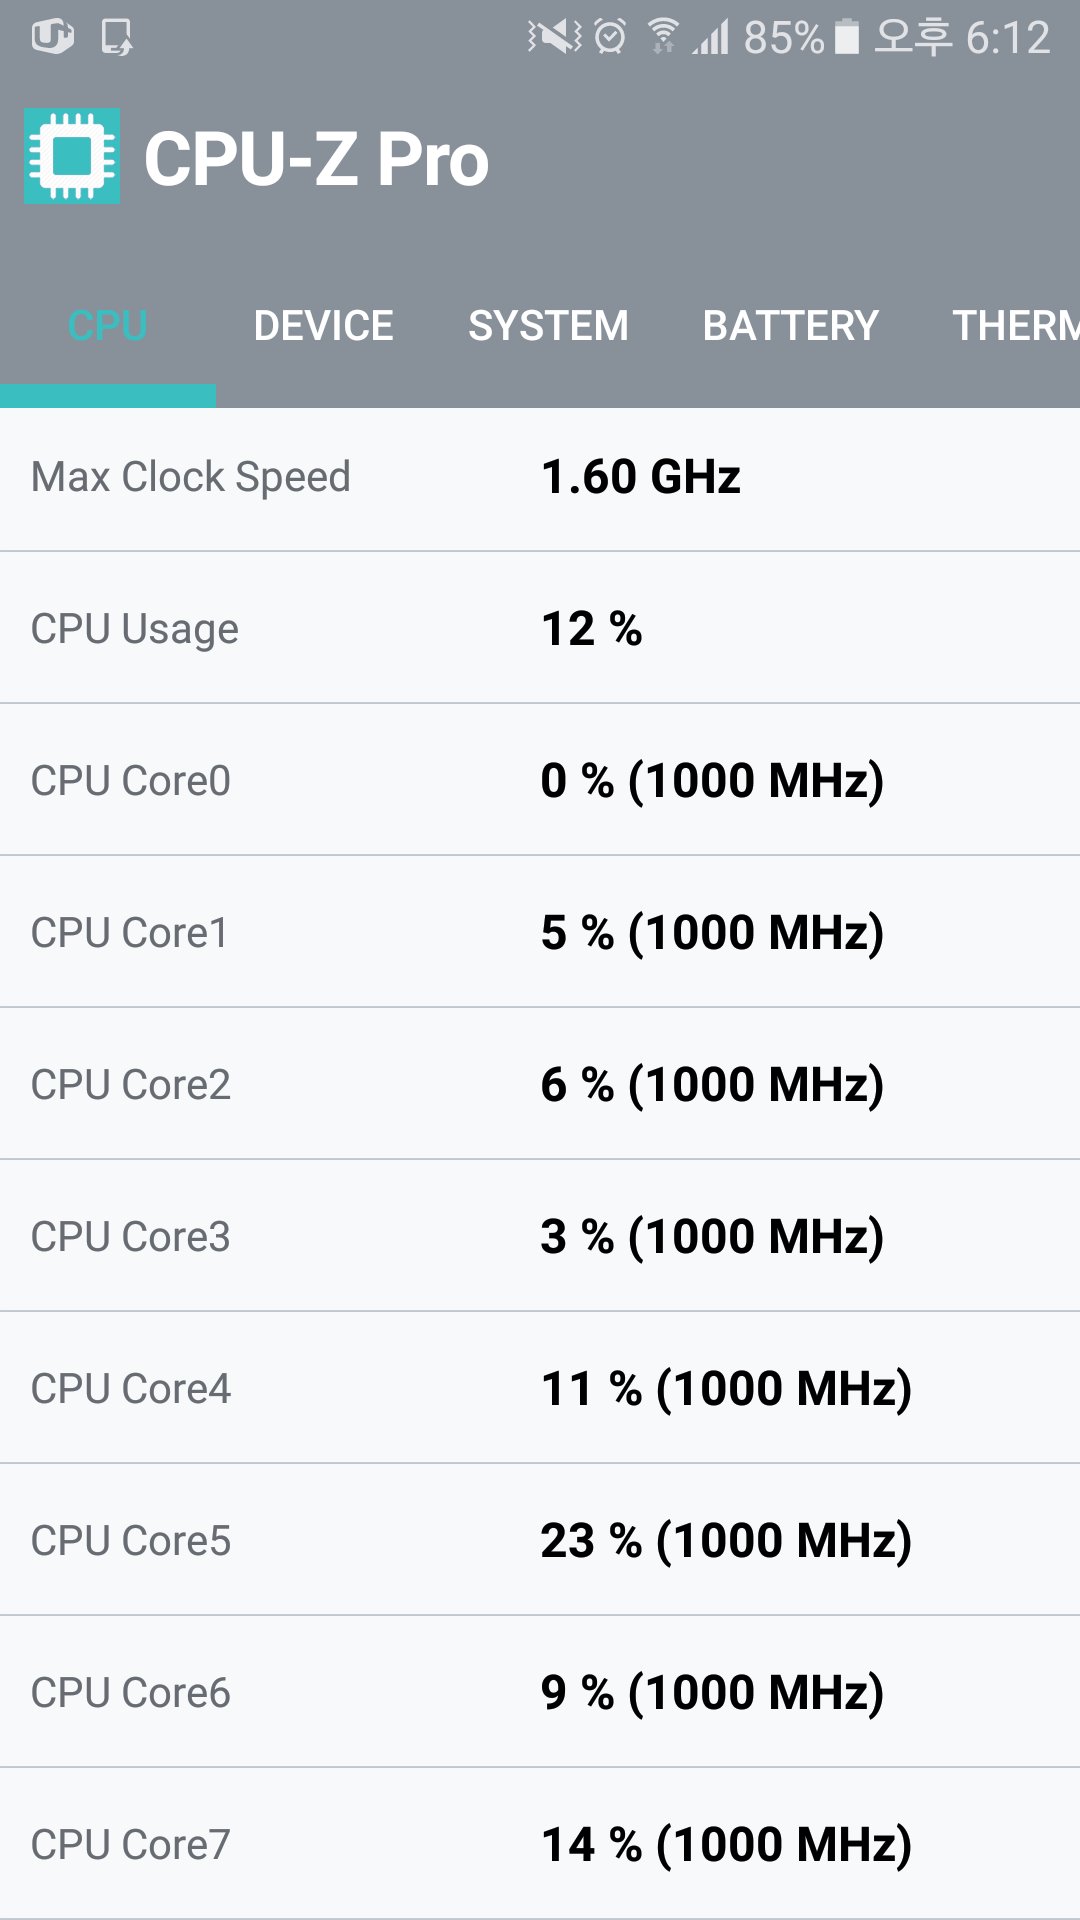Tap the Wi-Fi icon in the status bar
This screenshot has width=1080, height=1920.
(x=662, y=35)
